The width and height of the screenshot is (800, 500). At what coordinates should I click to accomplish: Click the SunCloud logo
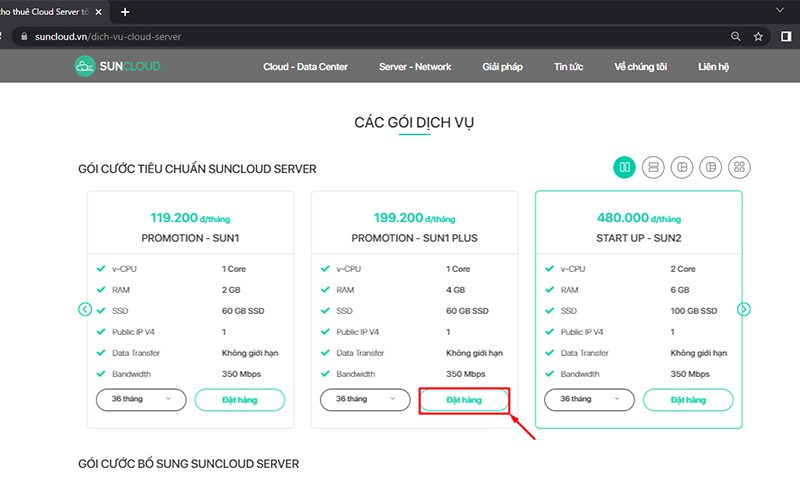tap(117, 66)
